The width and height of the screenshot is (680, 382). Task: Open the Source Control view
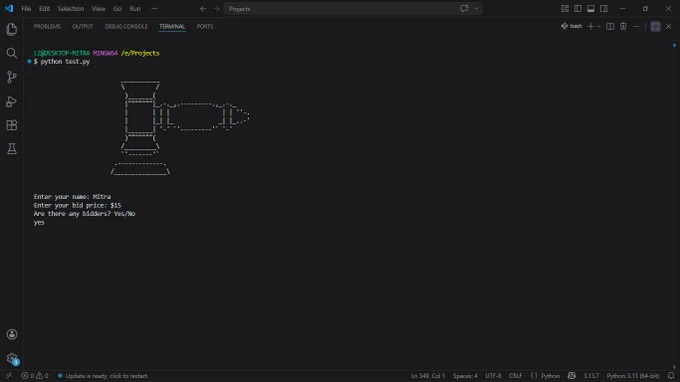[12, 77]
